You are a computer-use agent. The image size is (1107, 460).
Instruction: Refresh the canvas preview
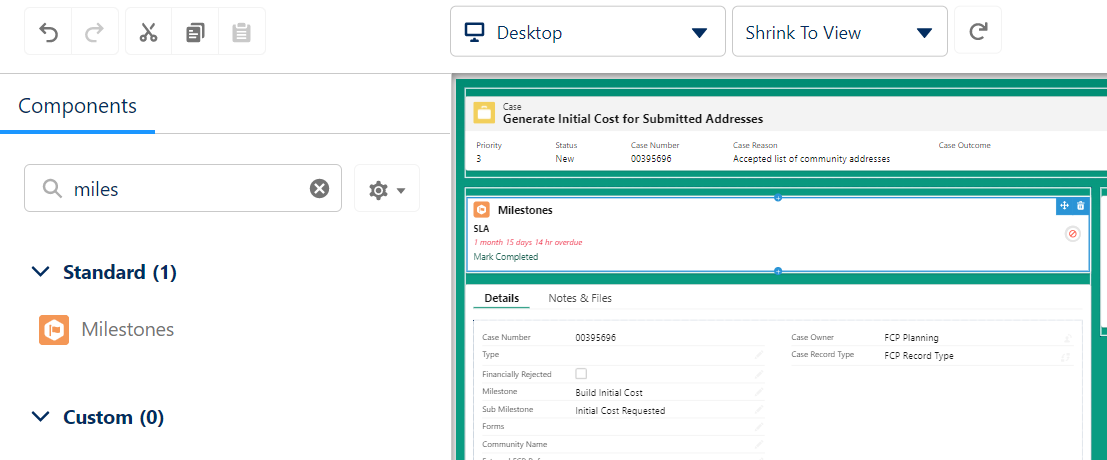(x=978, y=30)
